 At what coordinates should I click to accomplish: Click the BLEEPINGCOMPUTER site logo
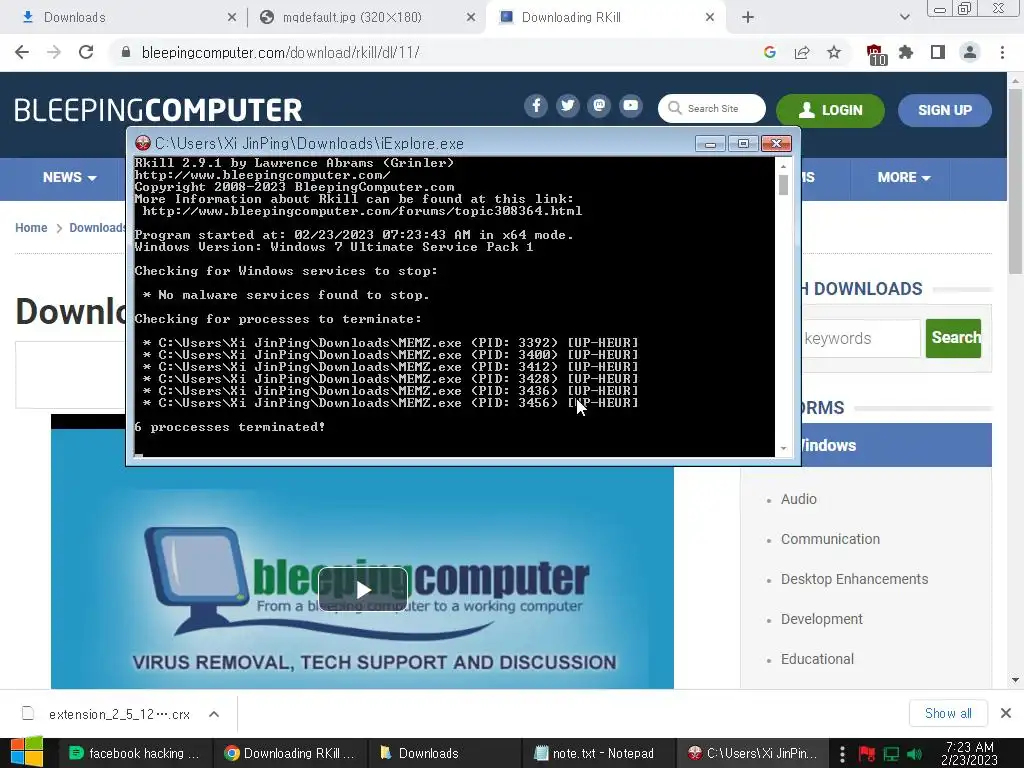158,110
